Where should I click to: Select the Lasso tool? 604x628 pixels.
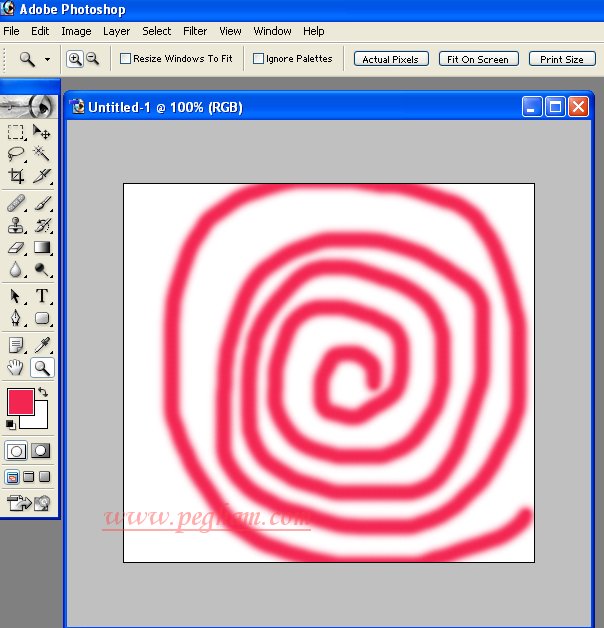pos(16,154)
